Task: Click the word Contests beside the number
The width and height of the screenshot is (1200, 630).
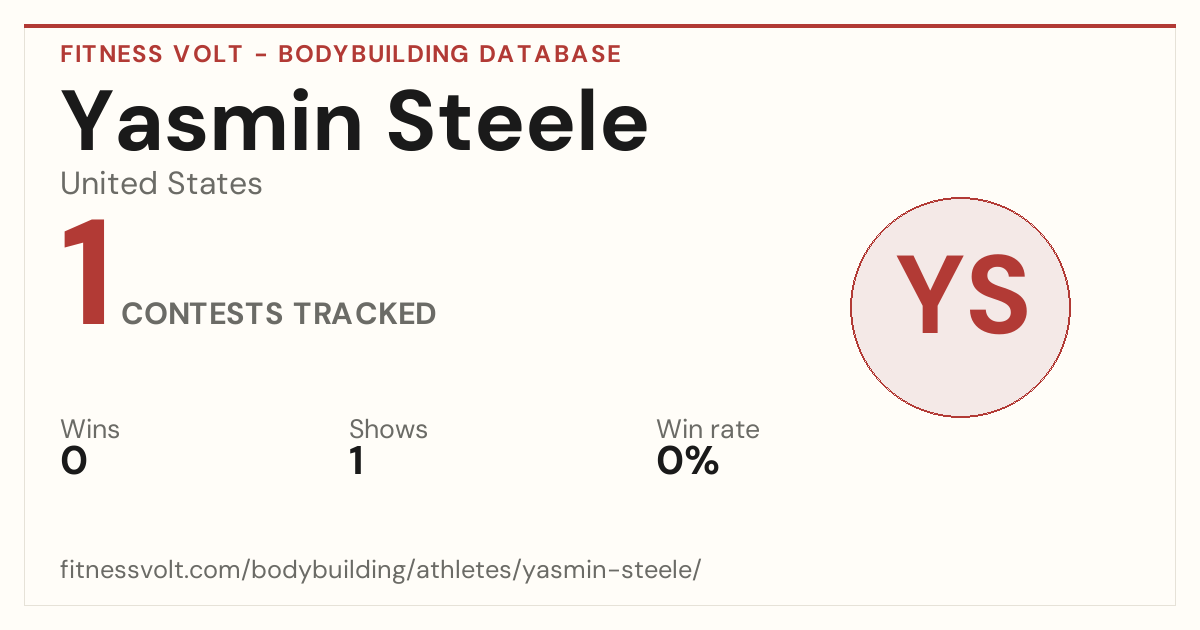Action: pos(203,314)
